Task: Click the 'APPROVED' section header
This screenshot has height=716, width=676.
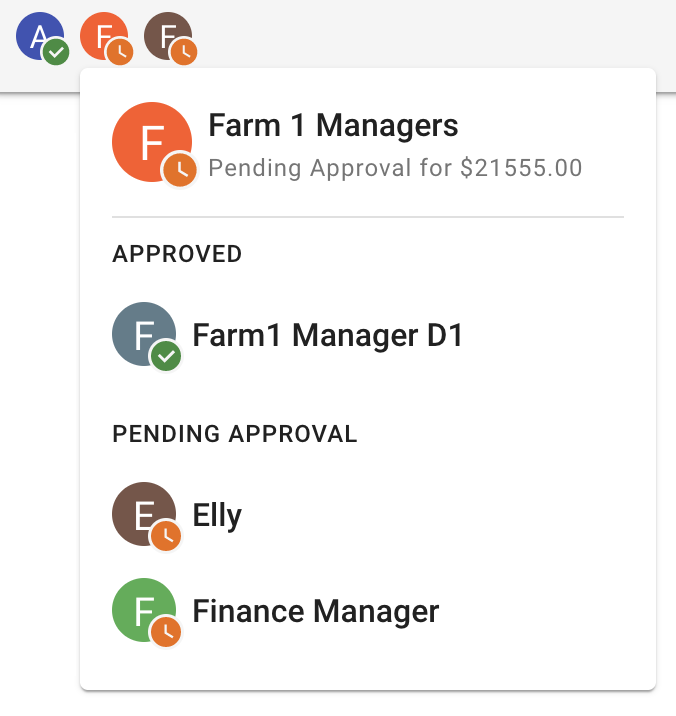Action: click(177, 254)
